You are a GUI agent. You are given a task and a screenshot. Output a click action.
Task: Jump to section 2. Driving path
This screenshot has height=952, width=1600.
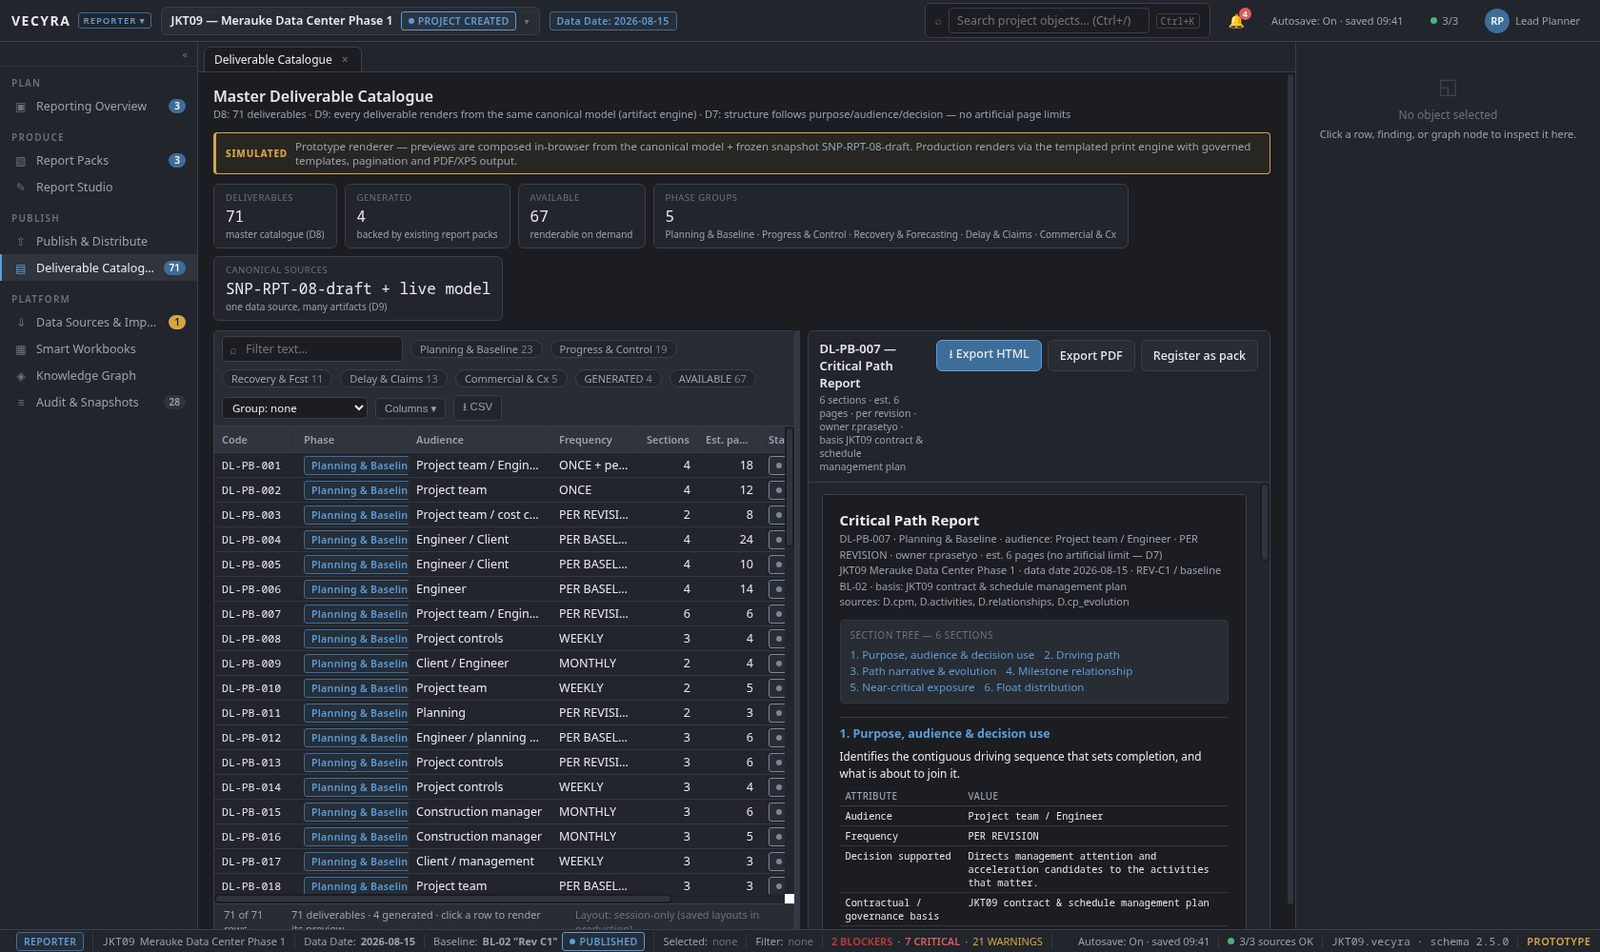[1081, 655]
